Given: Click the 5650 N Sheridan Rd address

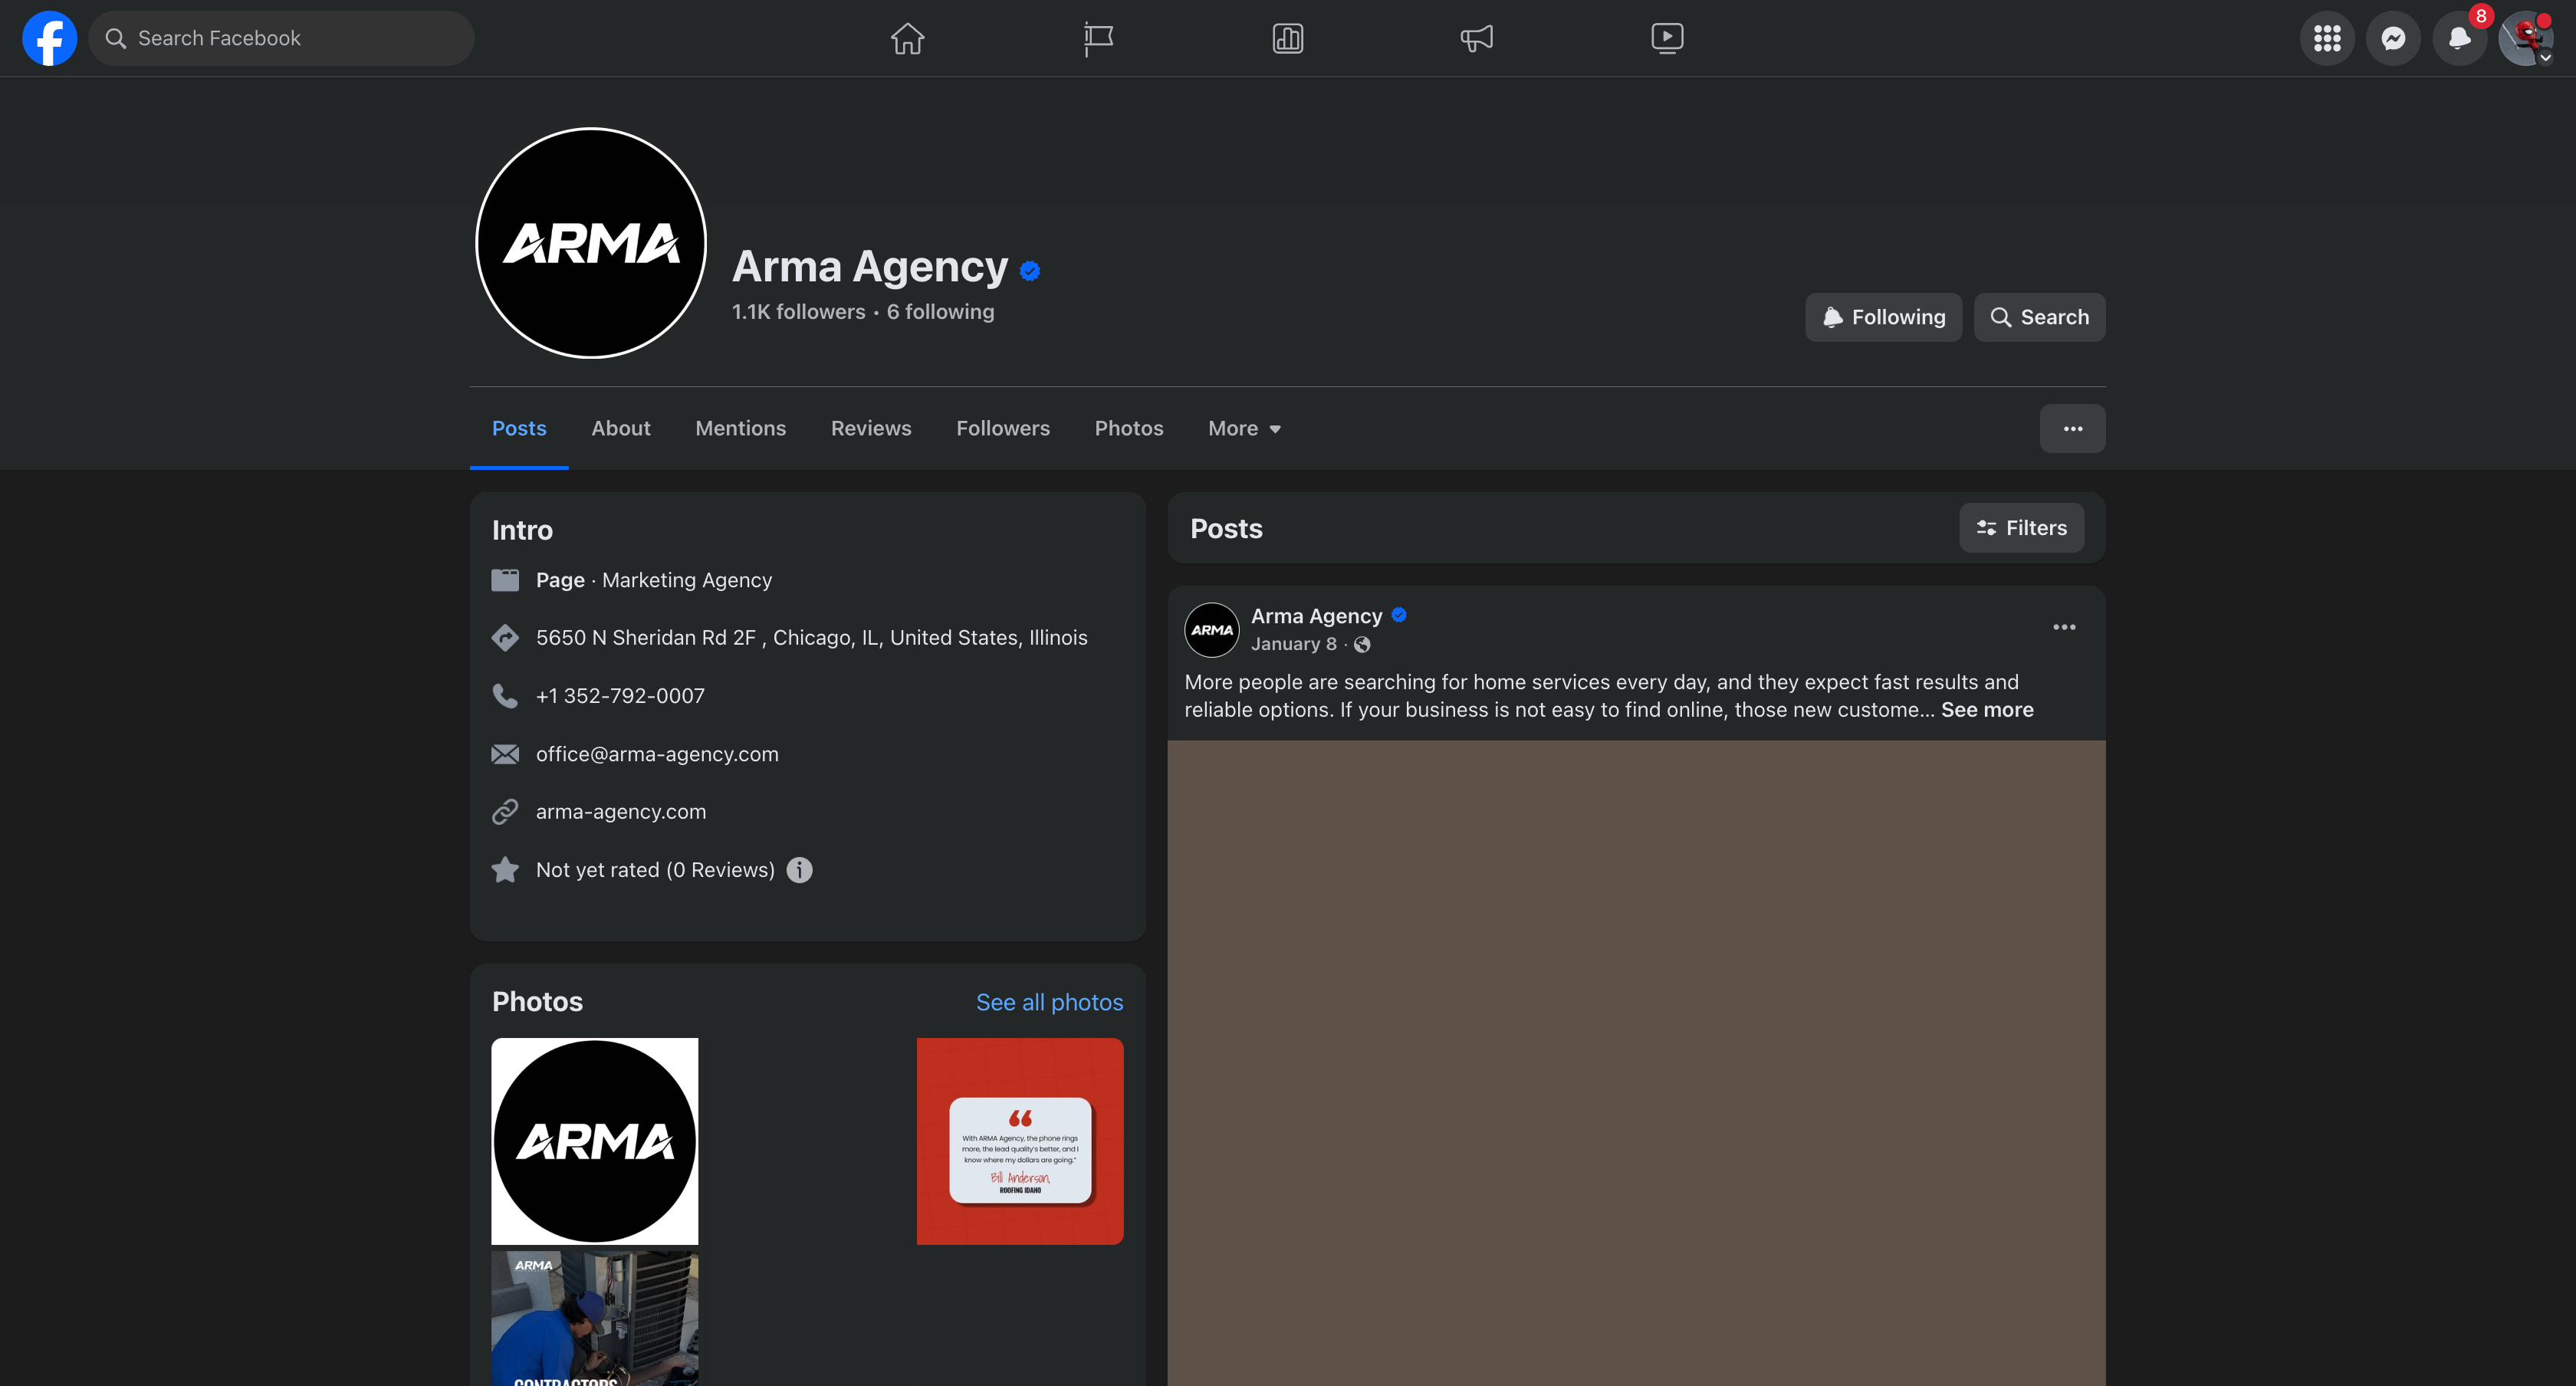Looking at the screenshot, I should click(811, 638).
